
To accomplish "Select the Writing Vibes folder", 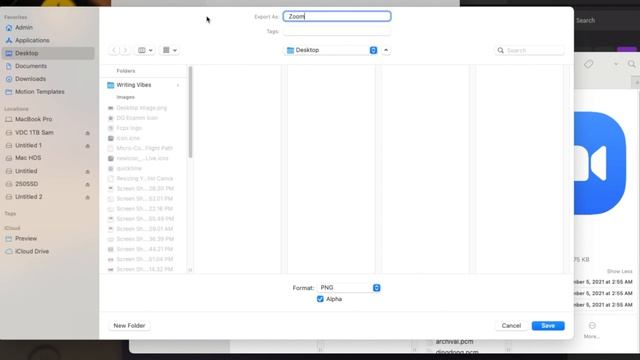I will point(133,85).
